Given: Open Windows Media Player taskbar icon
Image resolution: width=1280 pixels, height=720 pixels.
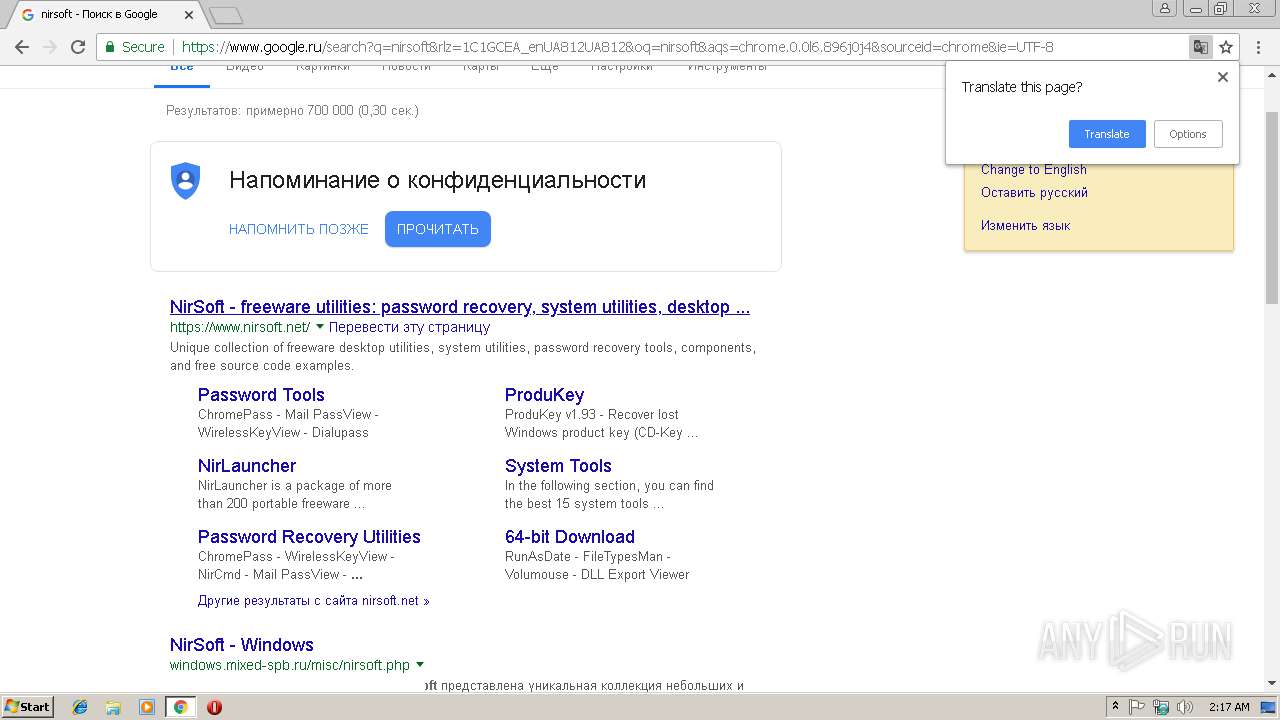Looking at the screenshot, I should 147,707.
